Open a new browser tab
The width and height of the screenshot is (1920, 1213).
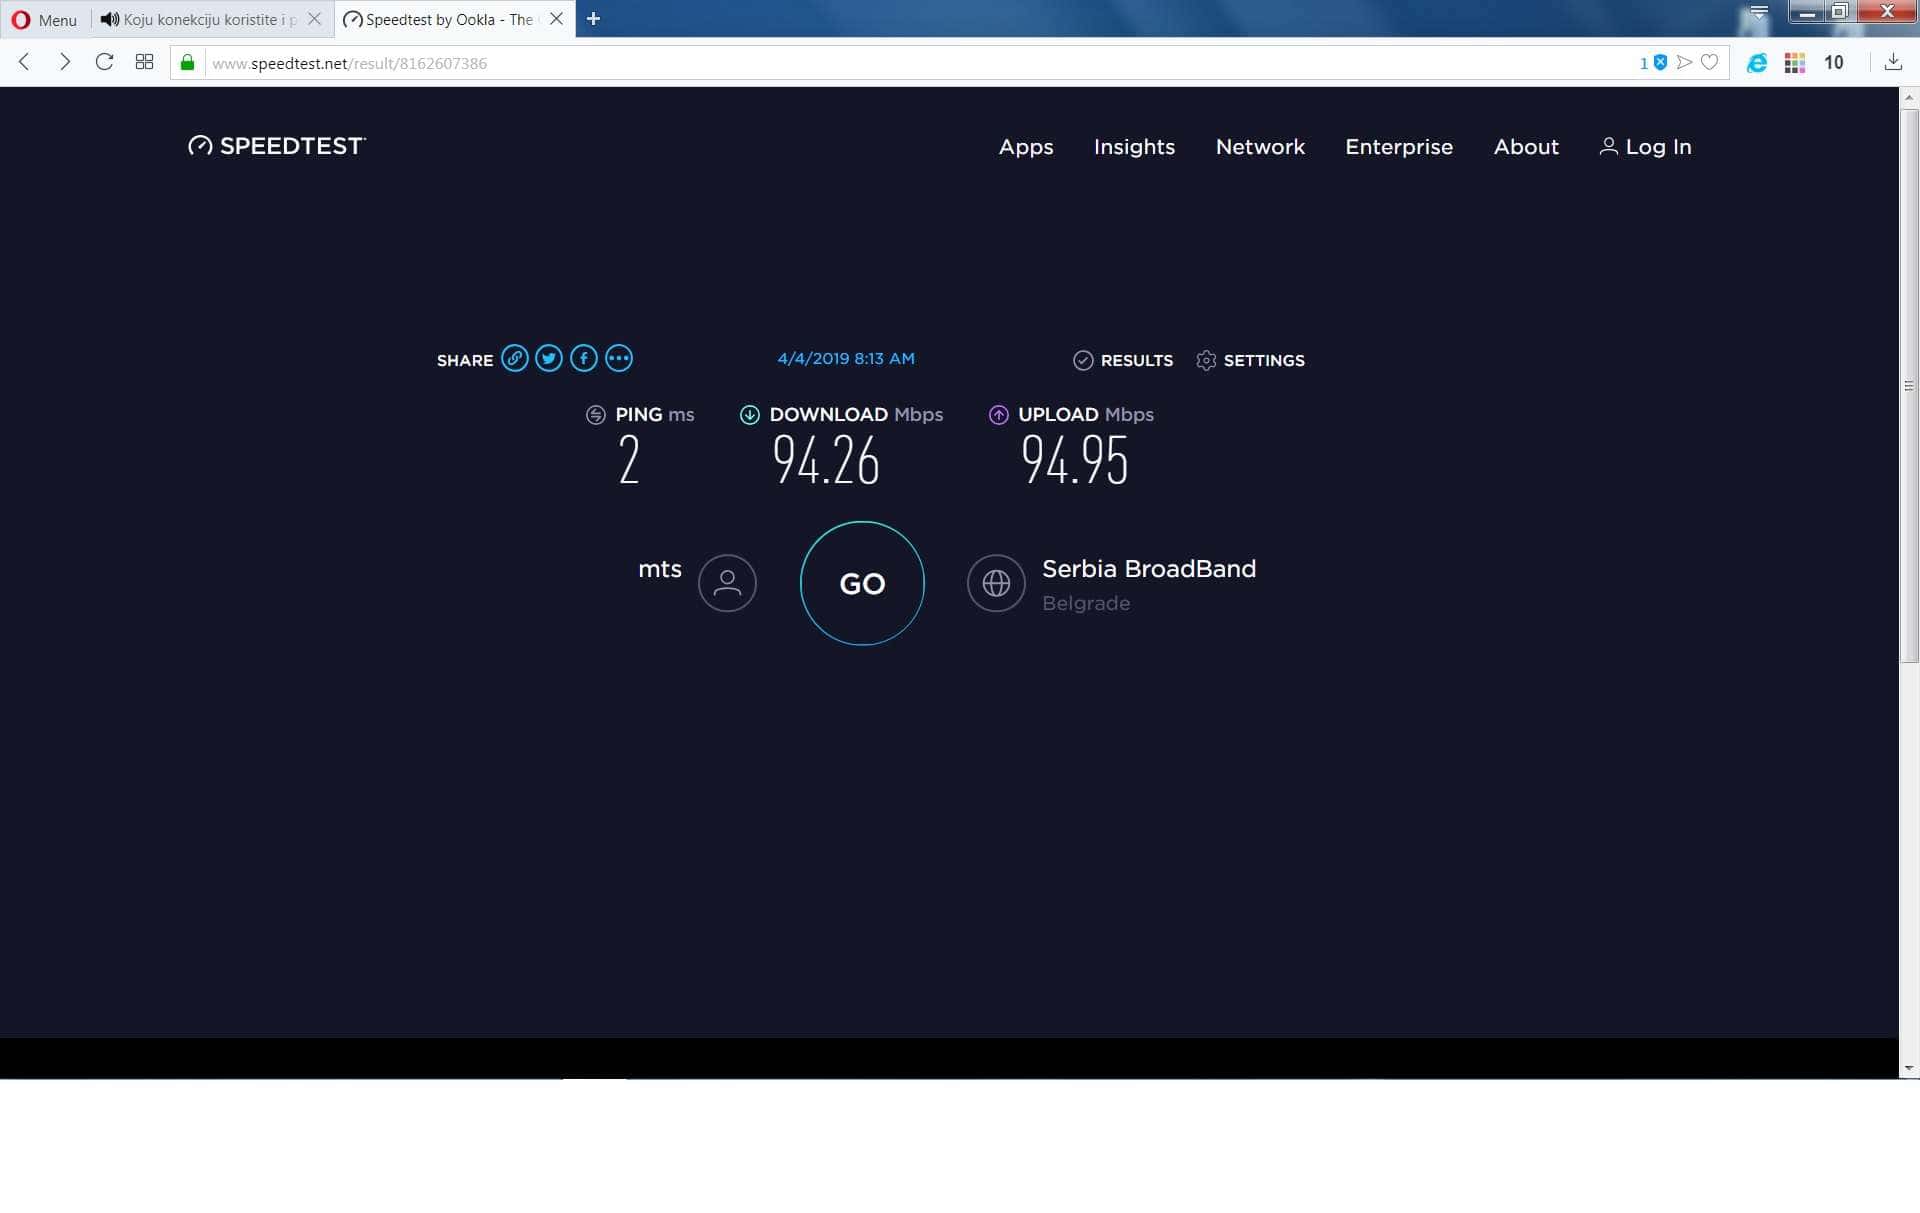[x=593, y=19]
